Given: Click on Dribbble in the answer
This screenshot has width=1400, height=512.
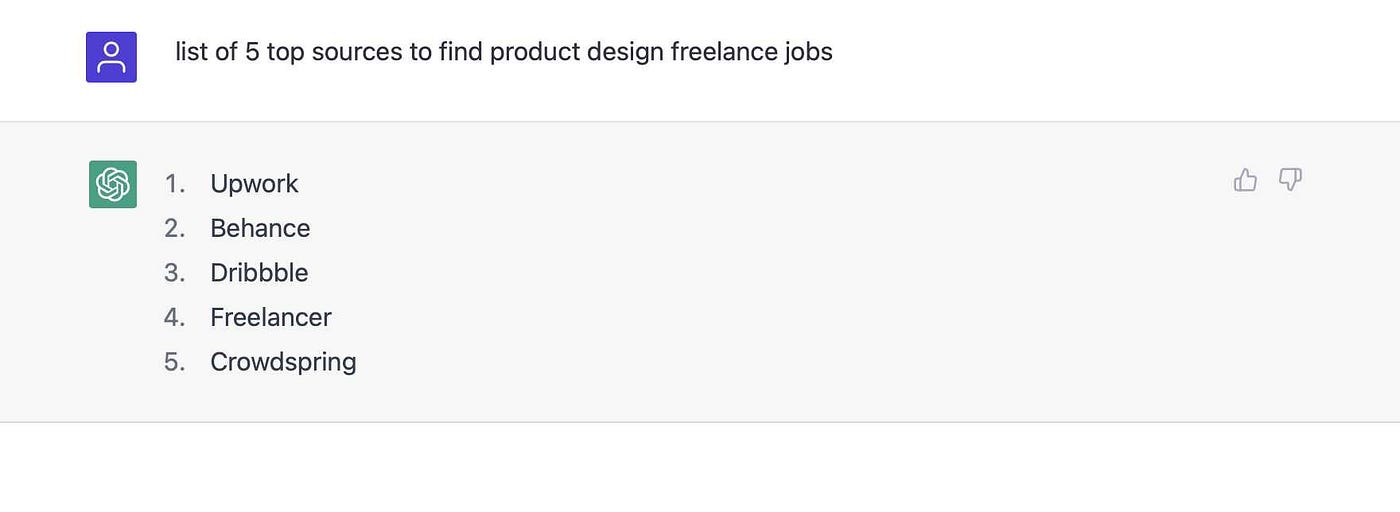Looking at the screenshot, I should click(x=259, y=273).
